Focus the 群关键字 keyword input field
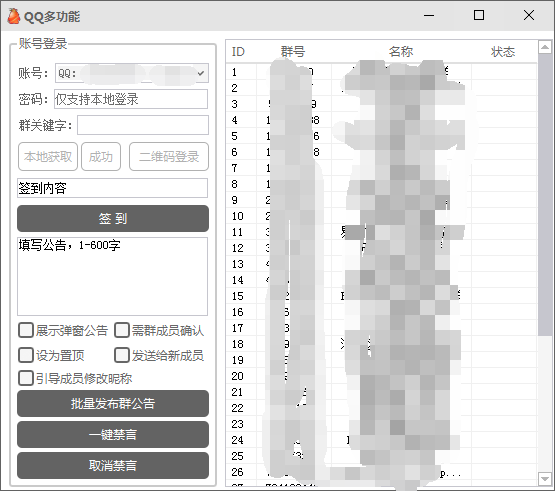This screenshot has width=555, height=491. pyautogui.click(x=143, y=125)
